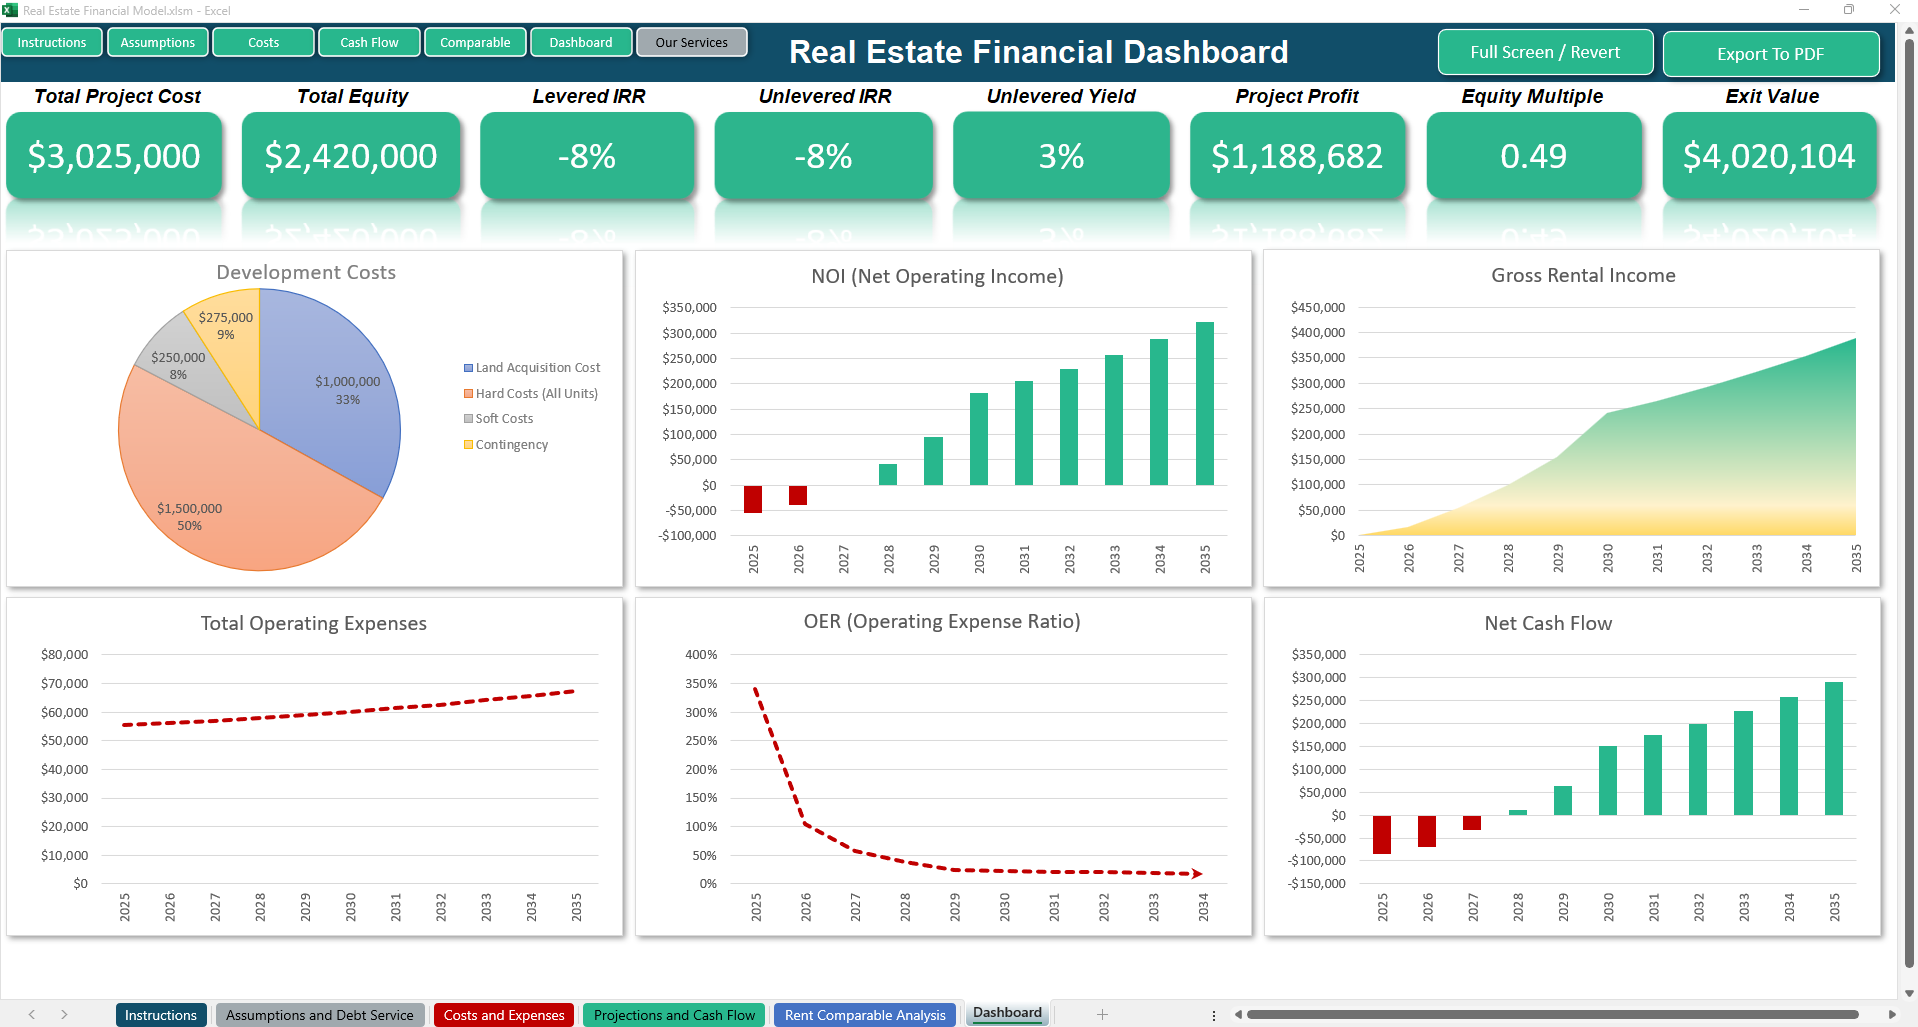
Task: Click the Cash Flow navigation button
Action: 369,43
